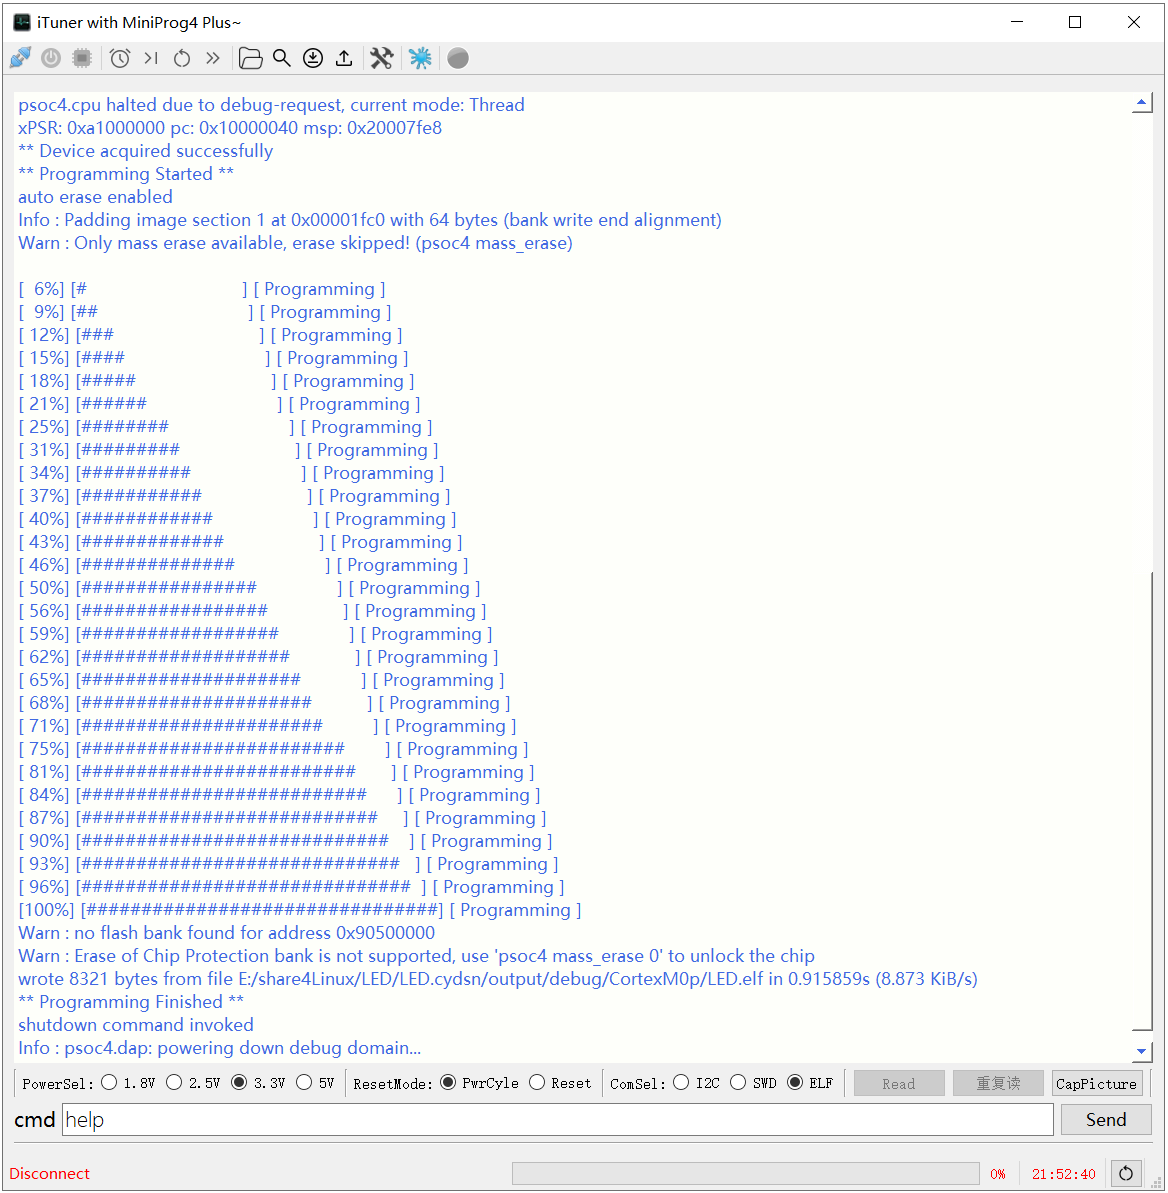This screenshot has height=1193, width=1168.
Task: Click the 21:52:40 clock text
Action: (1064, 1174)
